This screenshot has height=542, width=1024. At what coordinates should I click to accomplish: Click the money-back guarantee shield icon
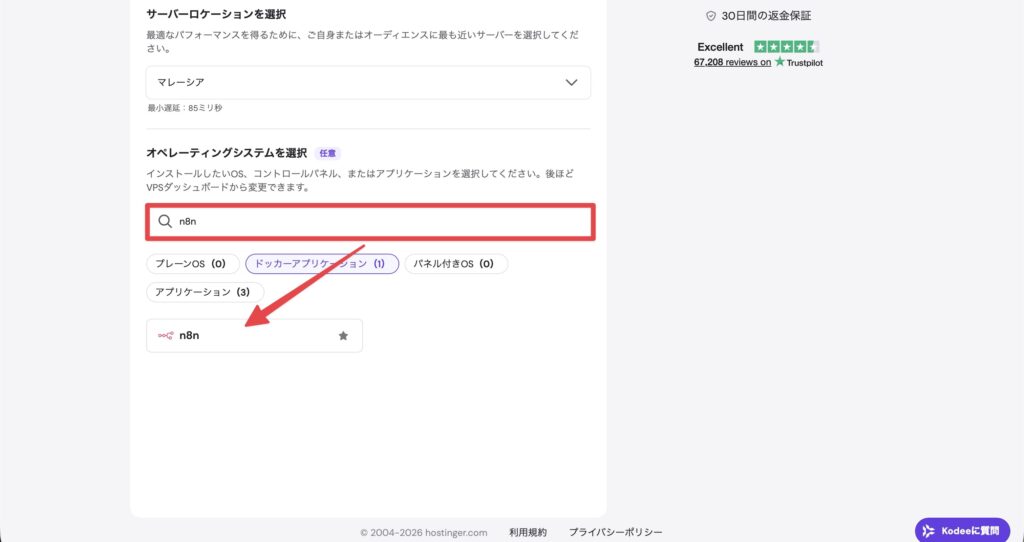click(711, 16)
